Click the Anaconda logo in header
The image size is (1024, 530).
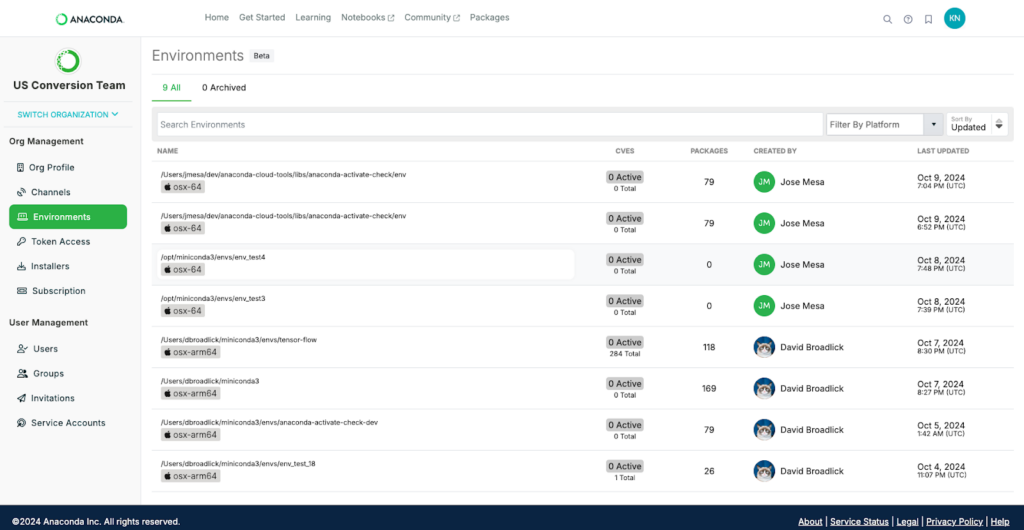tap(90, 20)
